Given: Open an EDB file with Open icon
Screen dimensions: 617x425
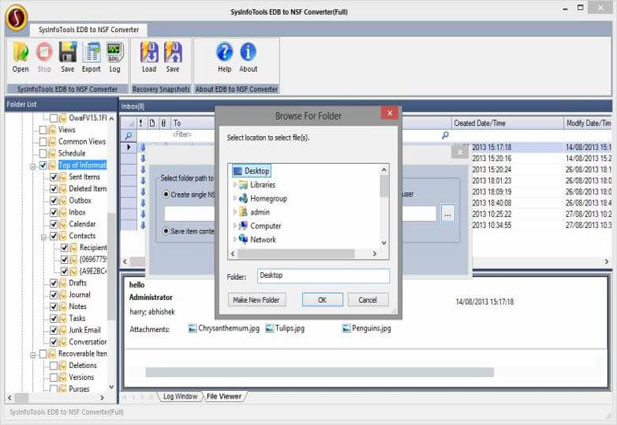Looking at the screenshot, I should pyautogui.click(x=20, y=57).
